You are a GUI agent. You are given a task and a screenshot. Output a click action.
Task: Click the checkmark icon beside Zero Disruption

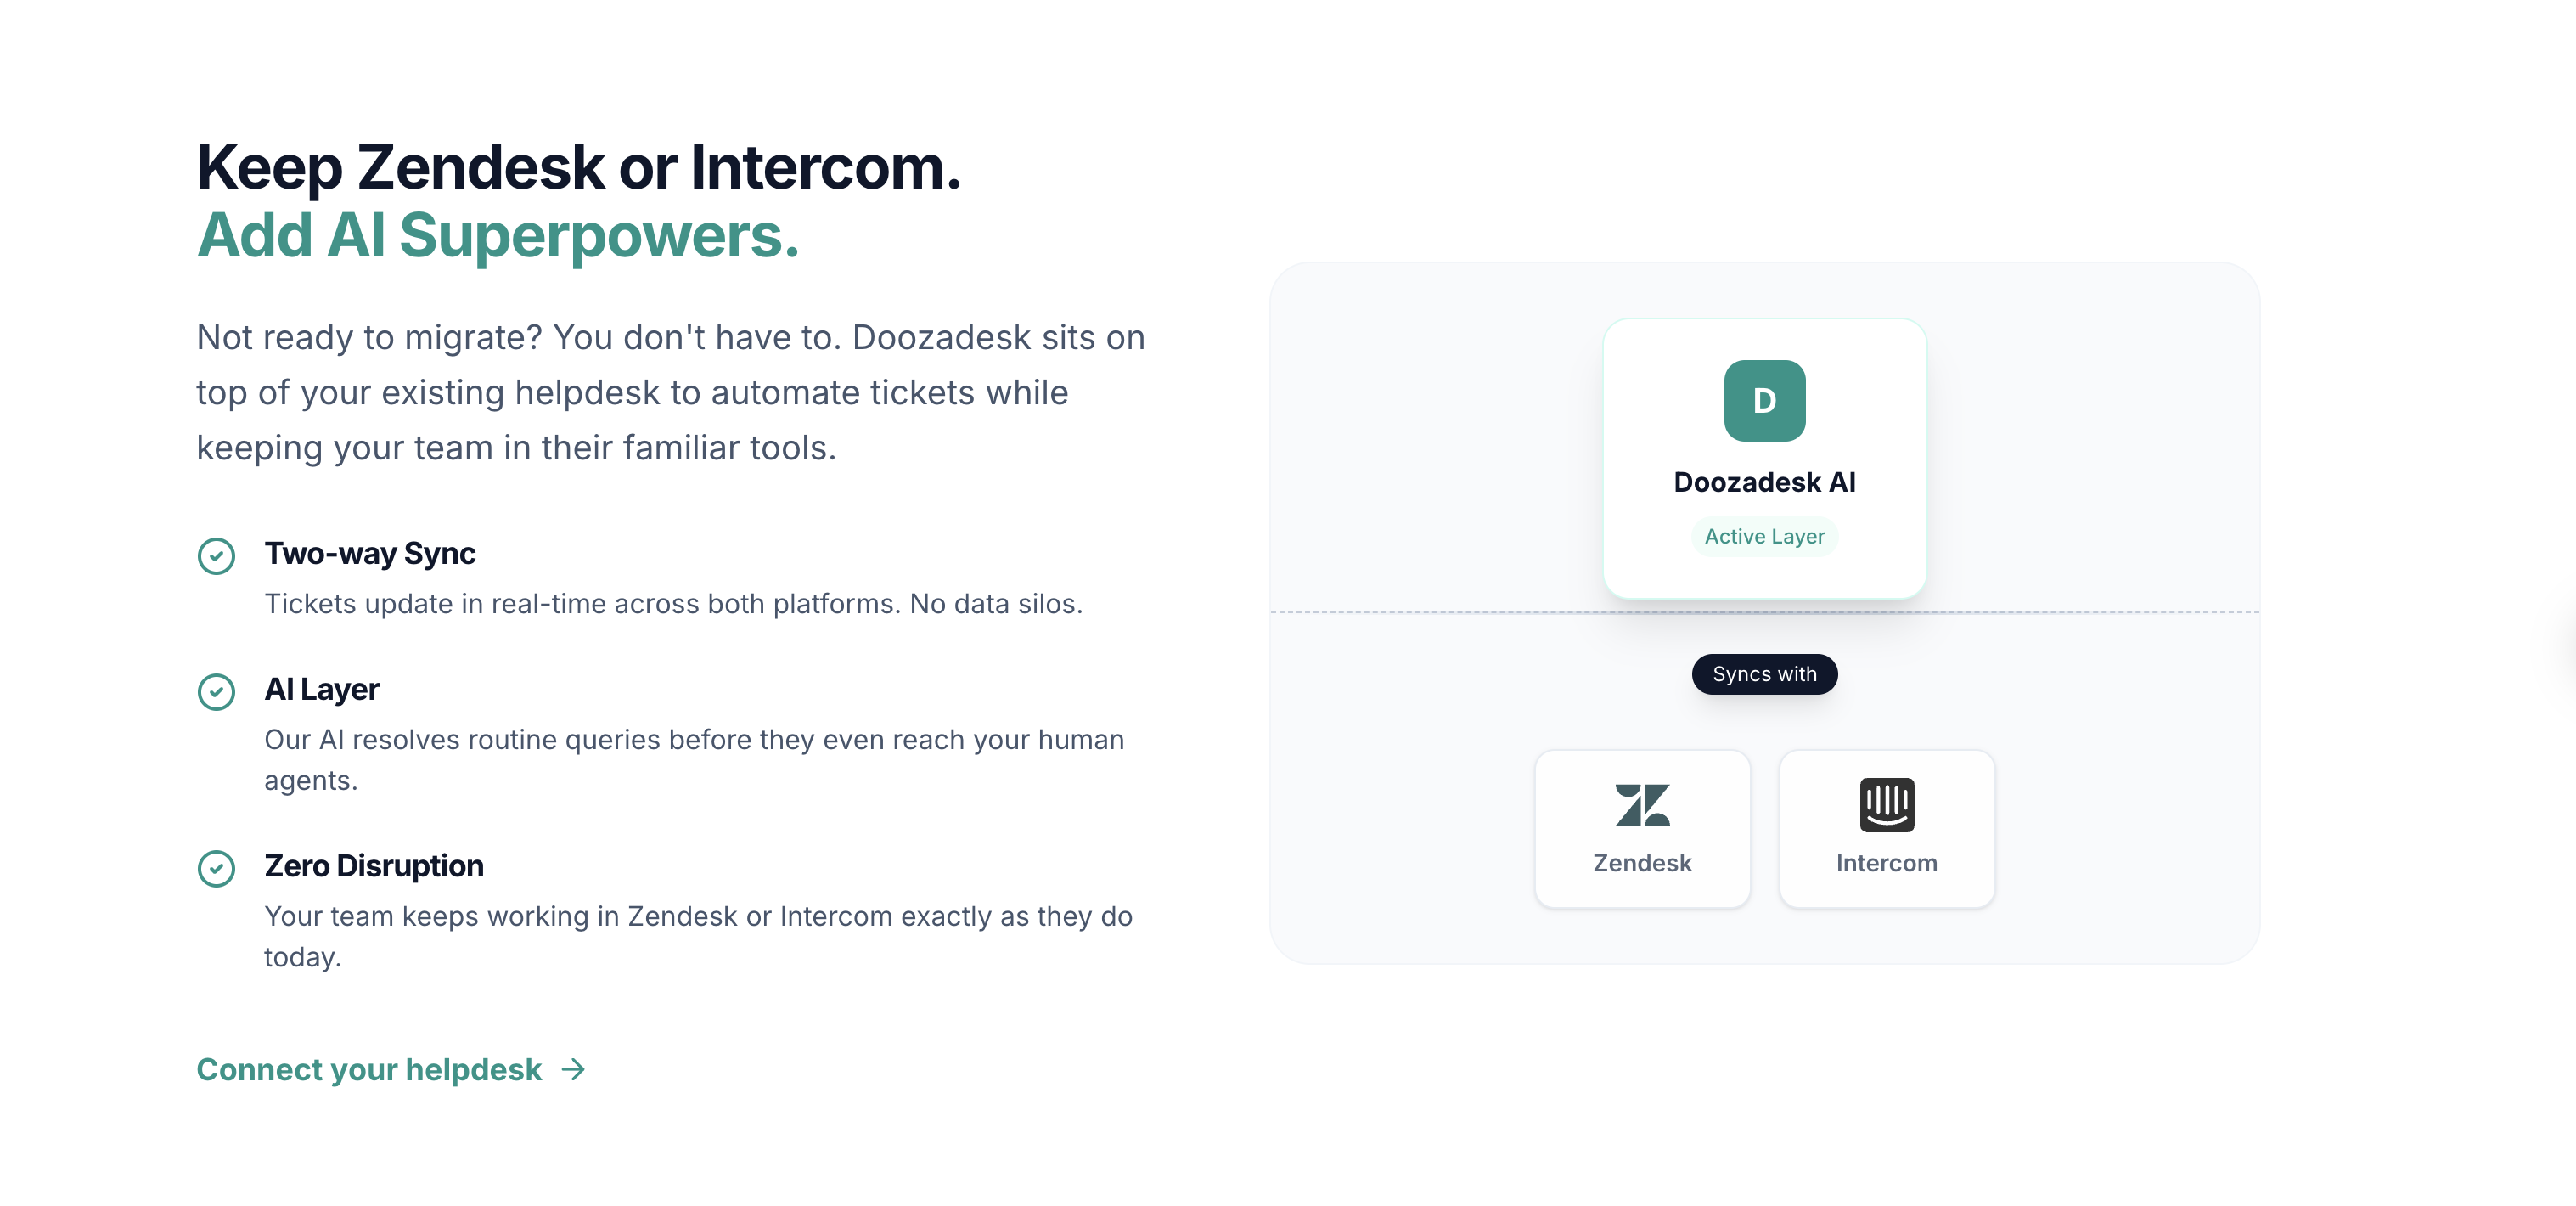[x=216, y=868]
